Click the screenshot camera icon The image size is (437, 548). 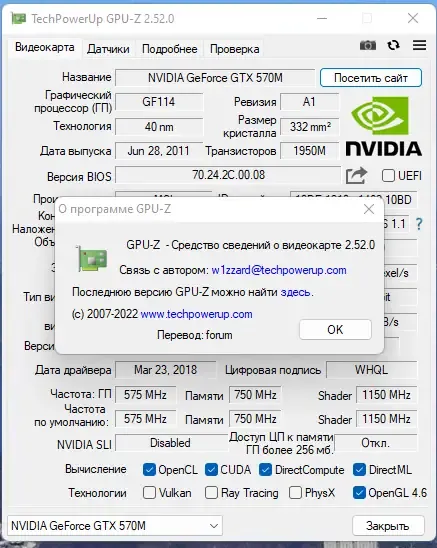coord(368,45)
